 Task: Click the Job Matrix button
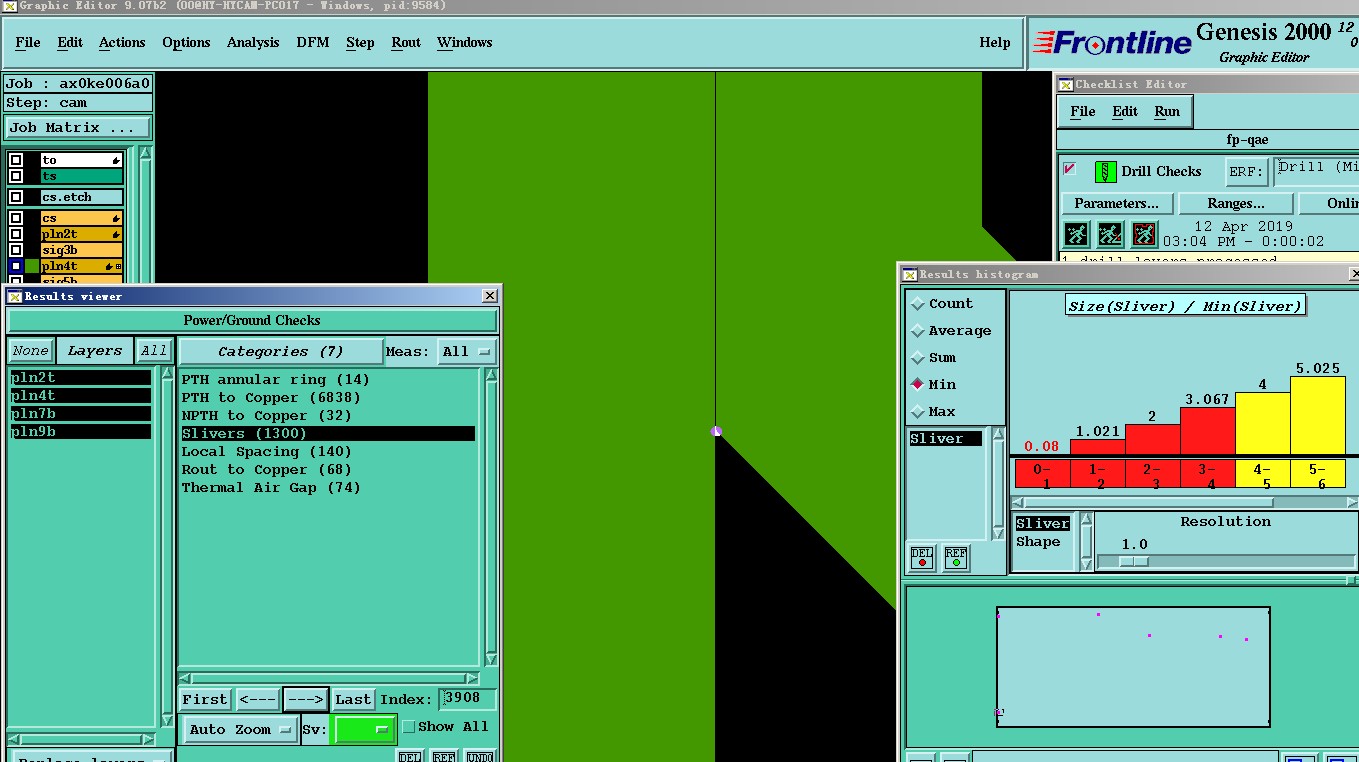[x=79, y=128]
